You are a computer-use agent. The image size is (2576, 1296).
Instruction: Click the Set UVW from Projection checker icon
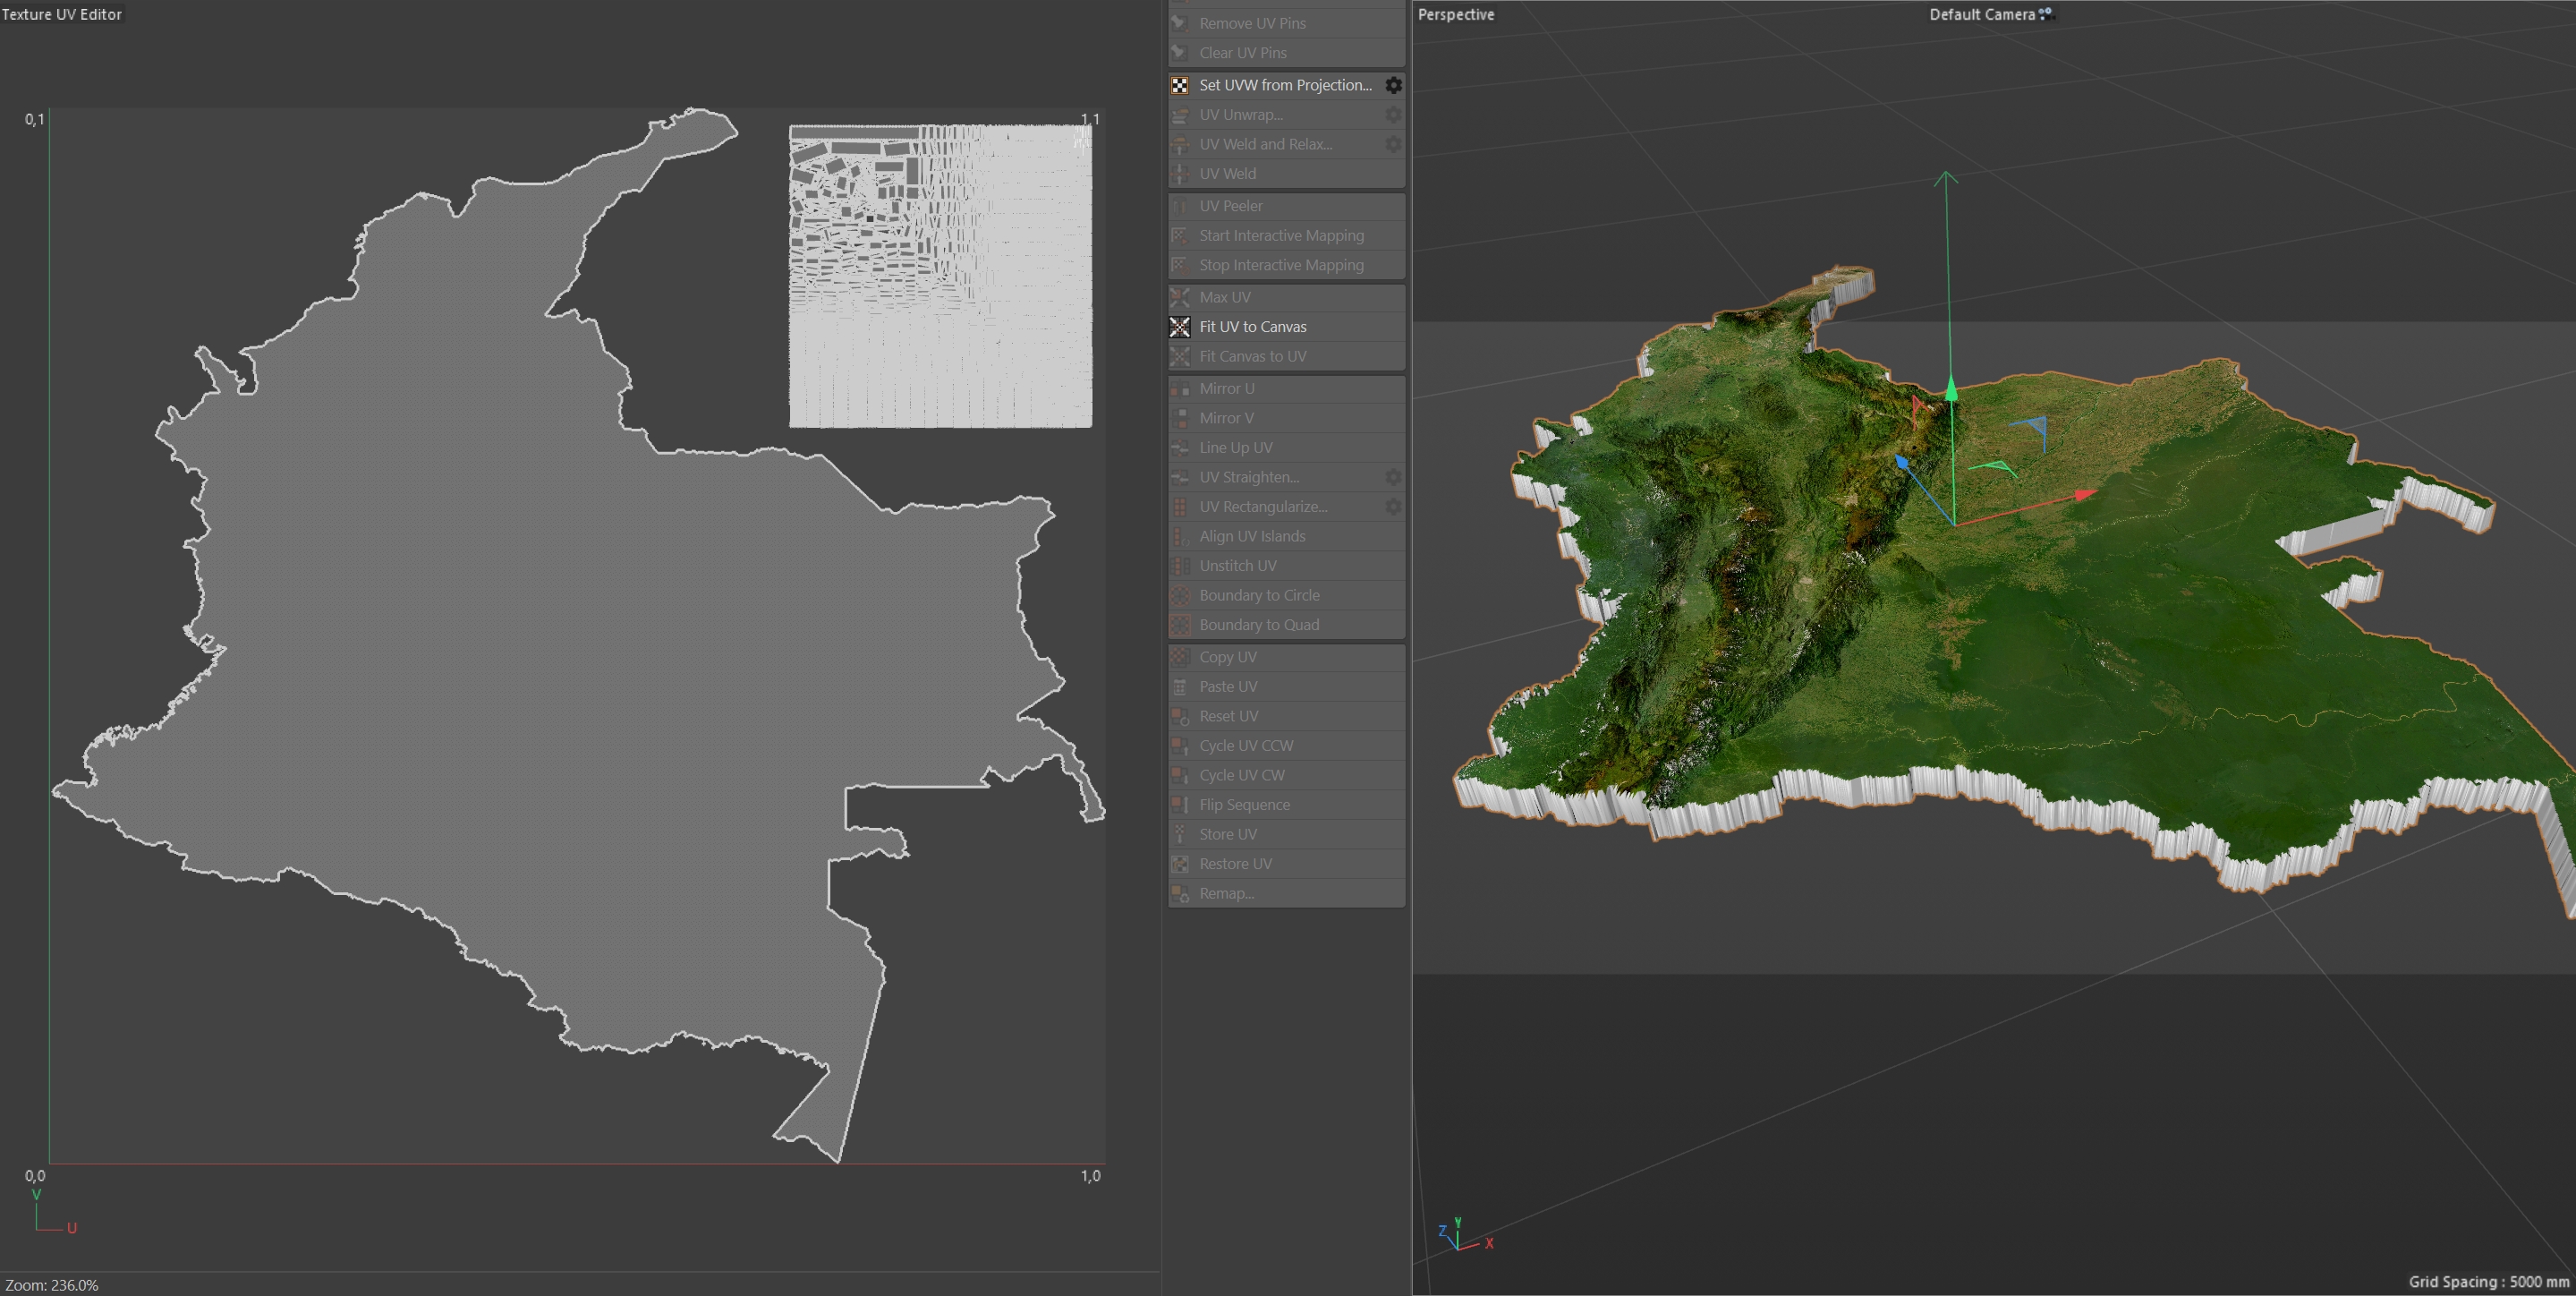coord(1180,85)
